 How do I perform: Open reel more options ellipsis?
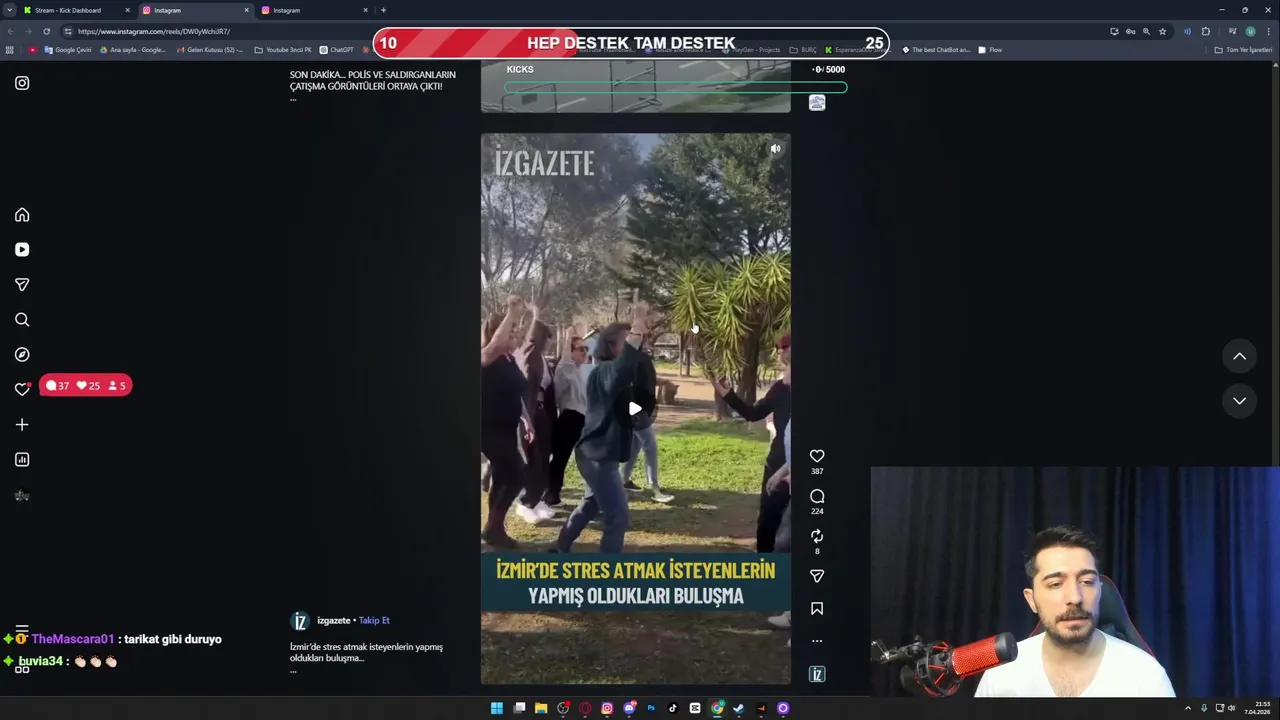817,641
